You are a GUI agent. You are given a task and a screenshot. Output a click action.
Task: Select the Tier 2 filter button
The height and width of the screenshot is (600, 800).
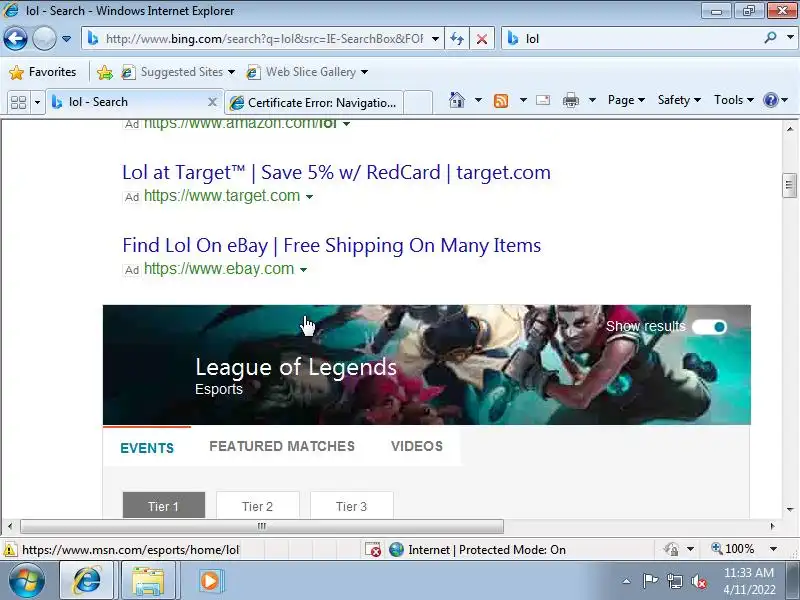258,506
